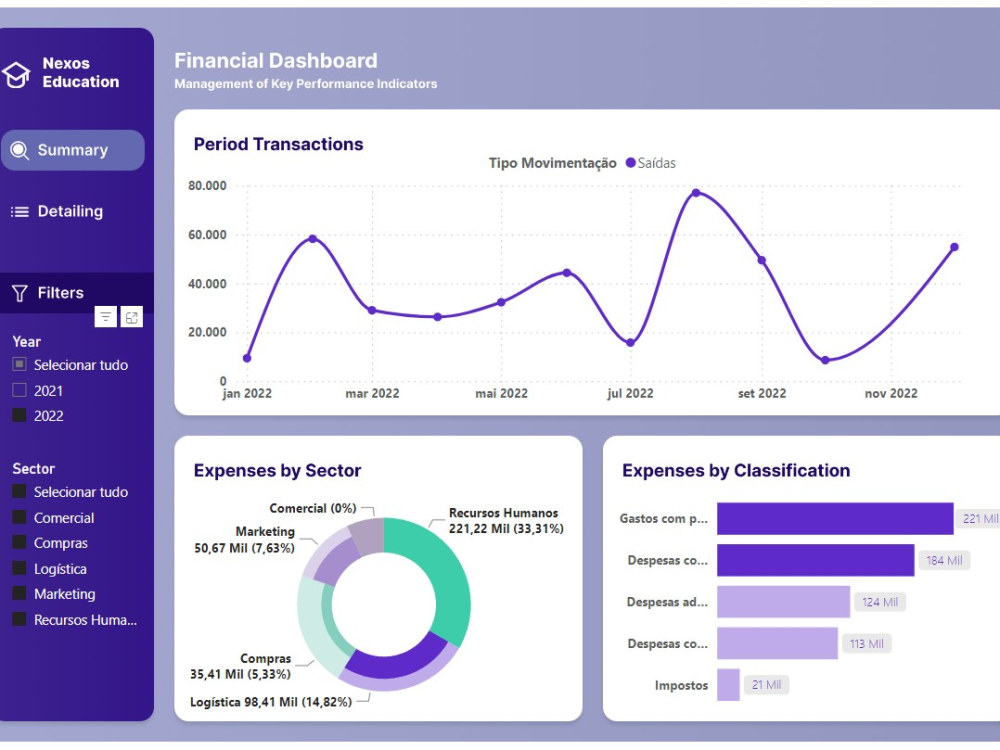Image resolution: width=1000 pixels, height=750 pixels.
Task: Select the magnifying glass icon beside Summary
Action: [20, 149]
